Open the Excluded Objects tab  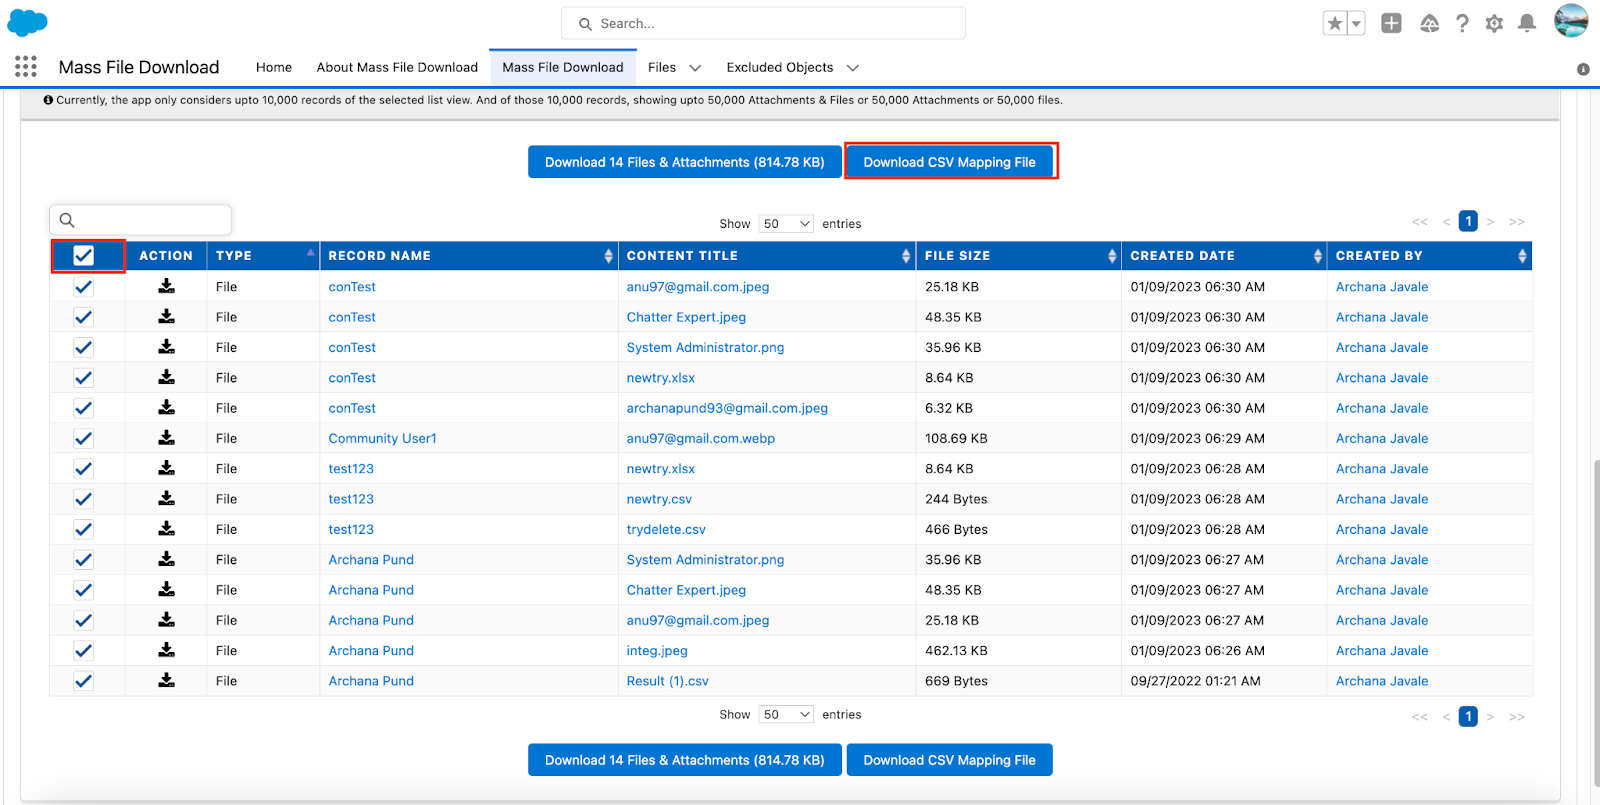point(780,67)
